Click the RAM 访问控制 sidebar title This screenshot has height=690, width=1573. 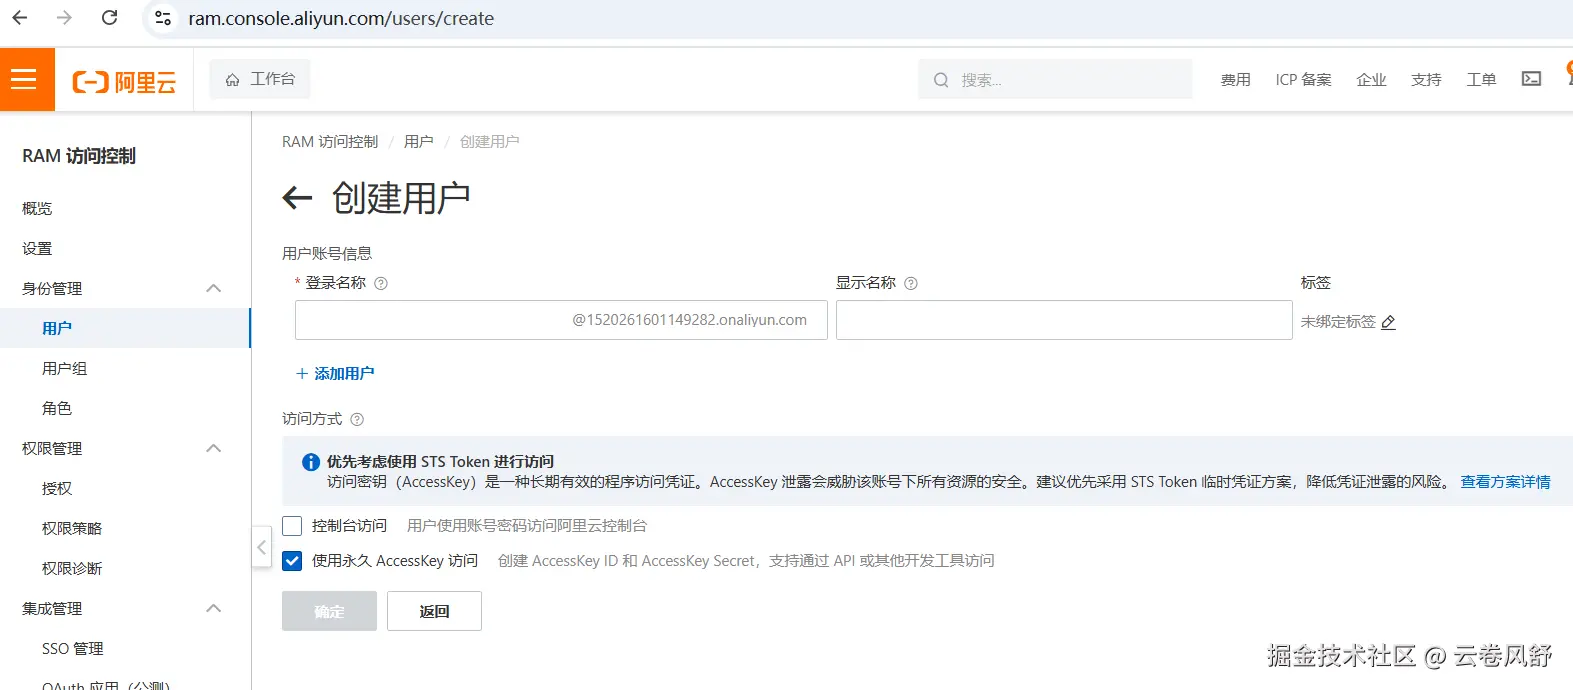tap(79, 156)
